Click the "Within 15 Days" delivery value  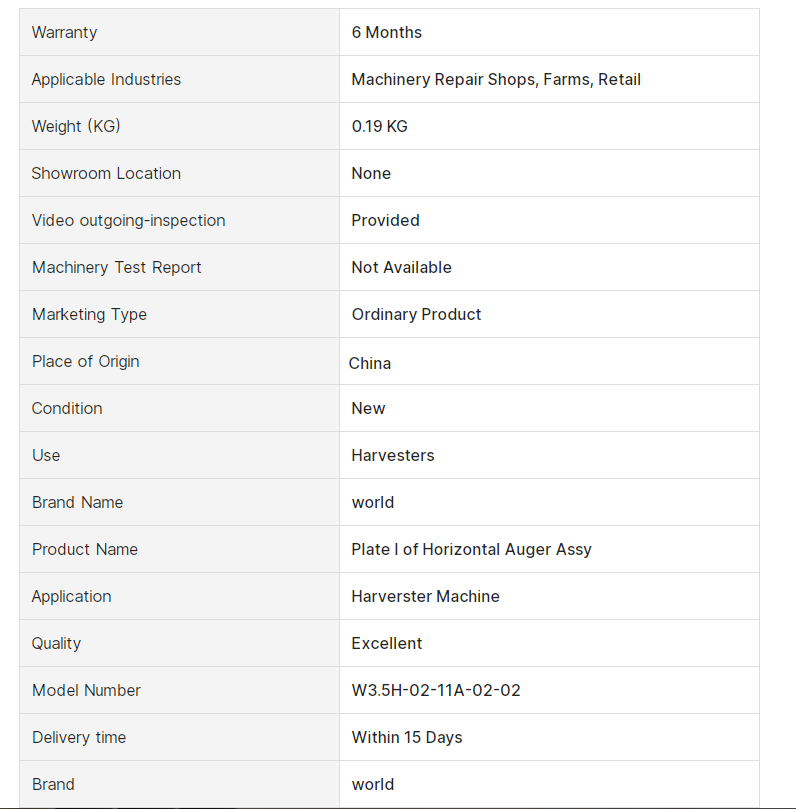click(407, 737)
